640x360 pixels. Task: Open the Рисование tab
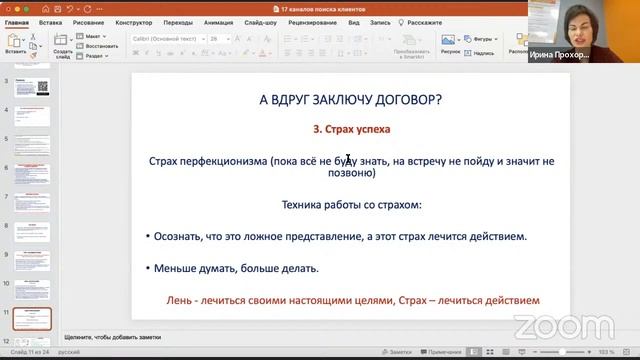tap(89, 23)
